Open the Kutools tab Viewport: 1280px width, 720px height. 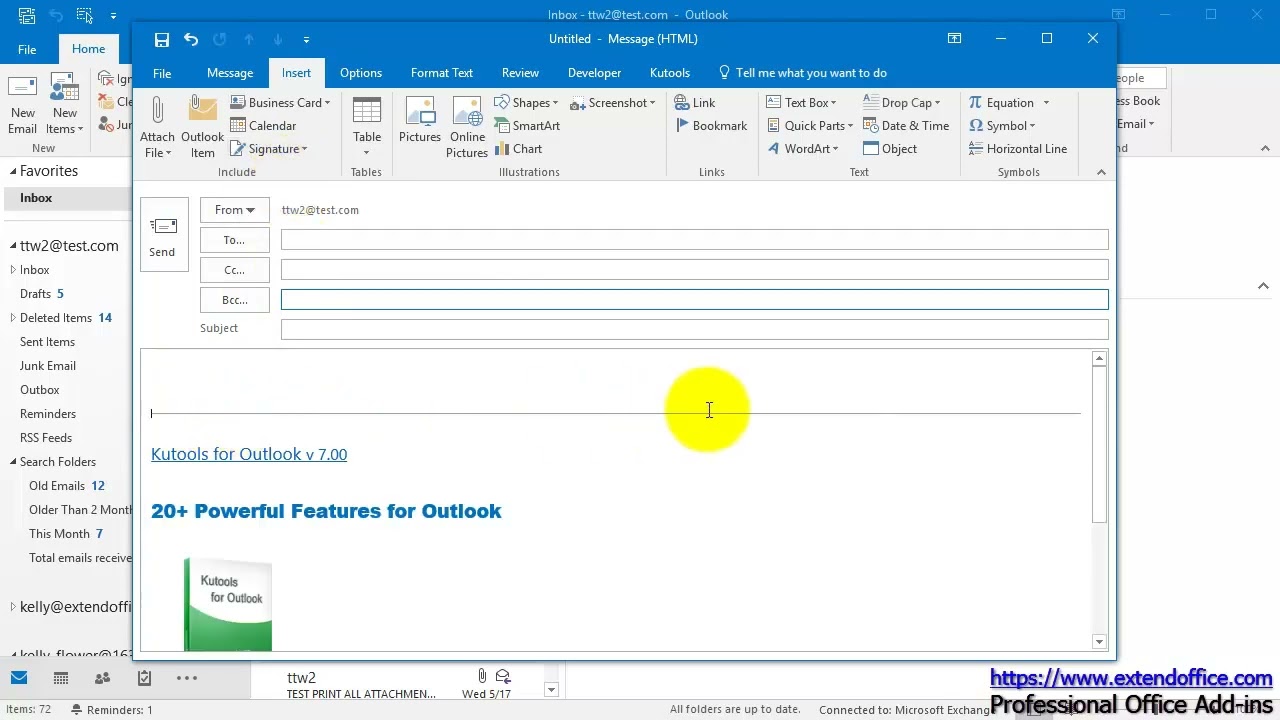pos(670,73)
